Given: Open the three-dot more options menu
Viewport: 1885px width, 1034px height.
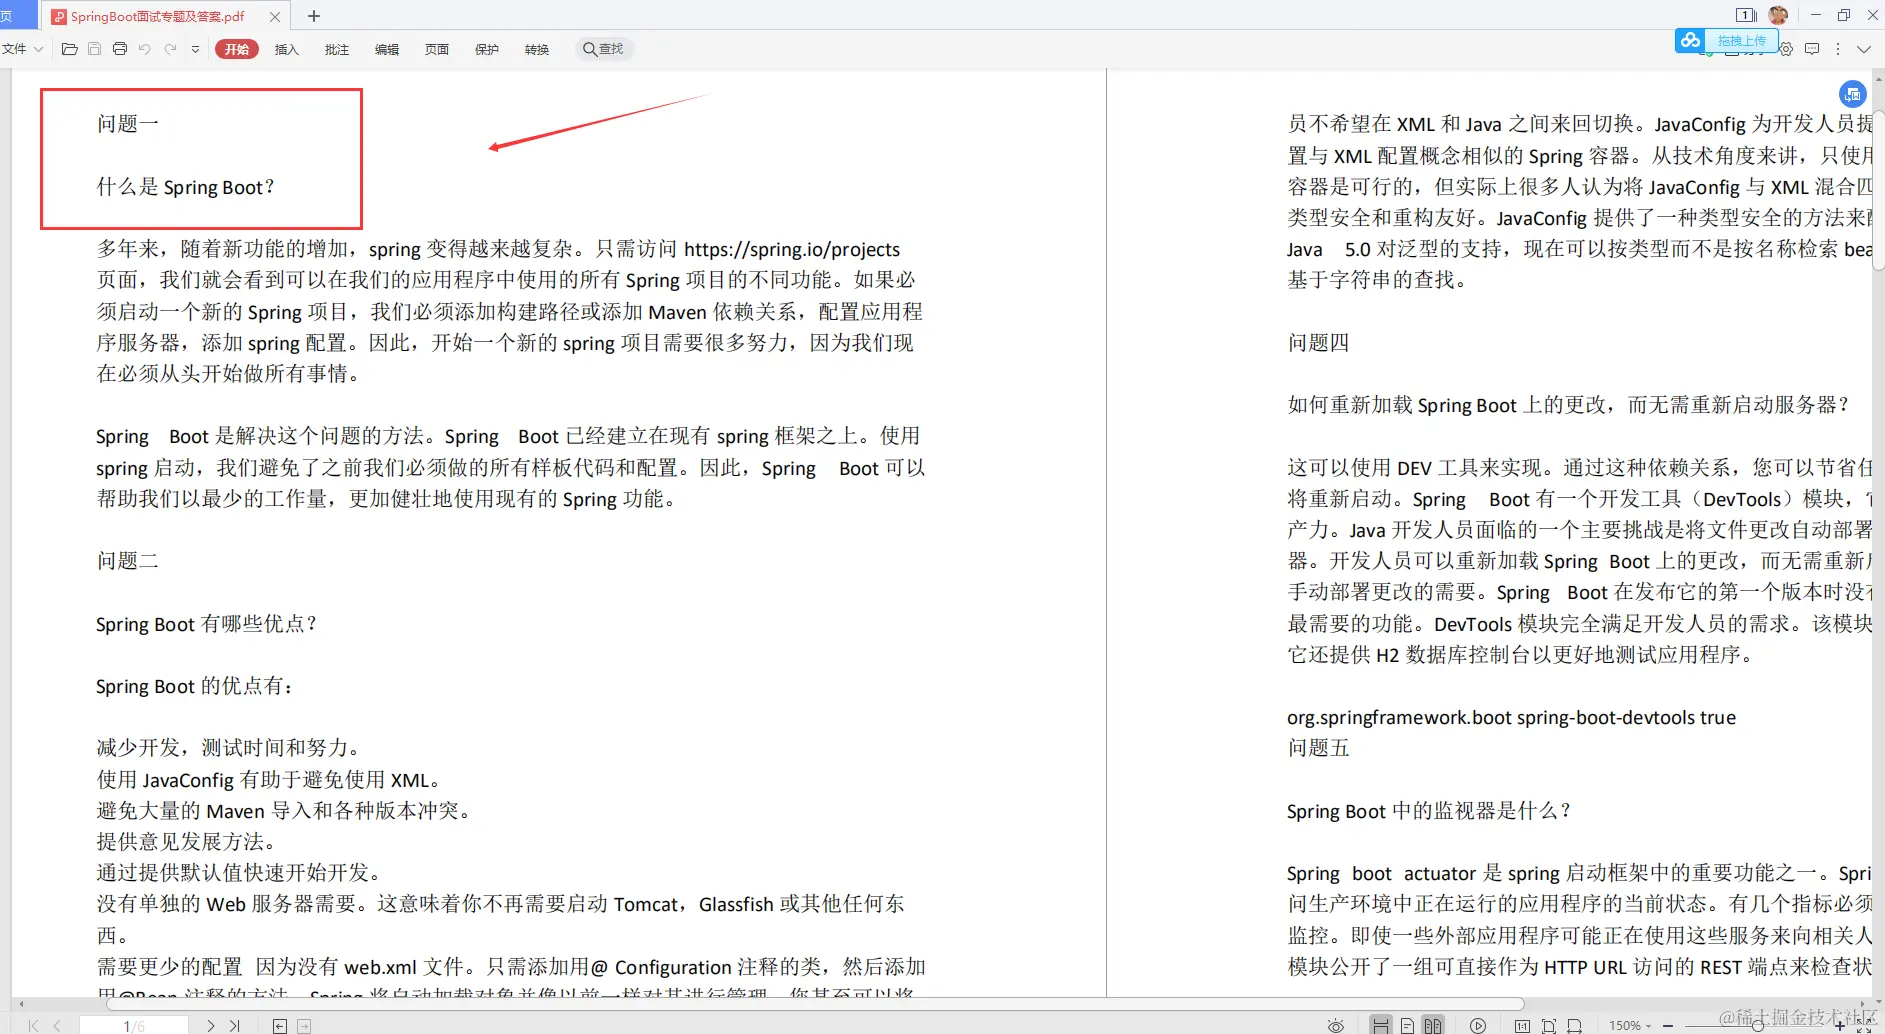Looking at the screenshot, I should tap(1838, 49).
